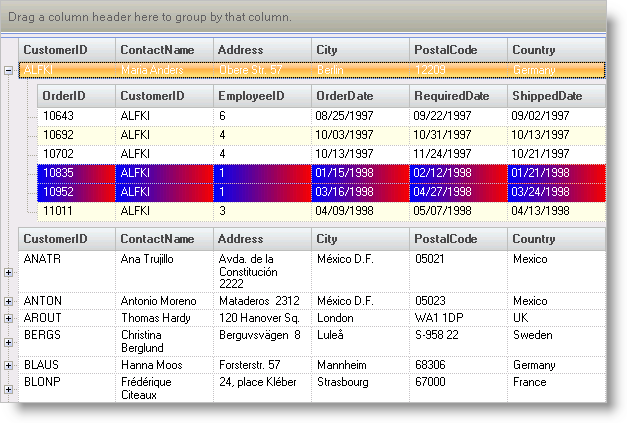Viewport: 627px width, 423px height.
Task: Select the Thomas Hardy contact cell
Action: click(164, 317)
